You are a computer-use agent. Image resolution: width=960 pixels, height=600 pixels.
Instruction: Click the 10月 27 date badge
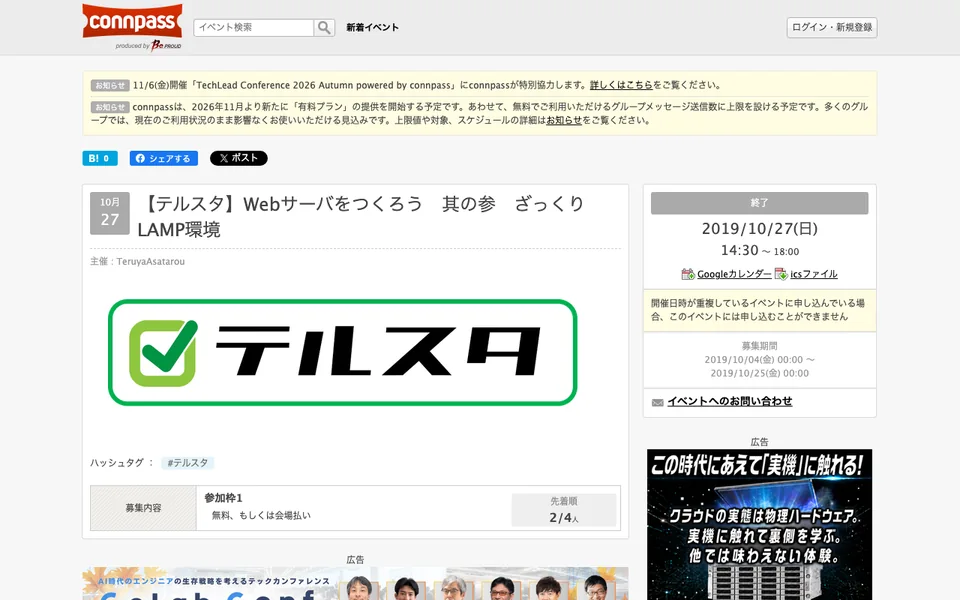tap(110, 213)
